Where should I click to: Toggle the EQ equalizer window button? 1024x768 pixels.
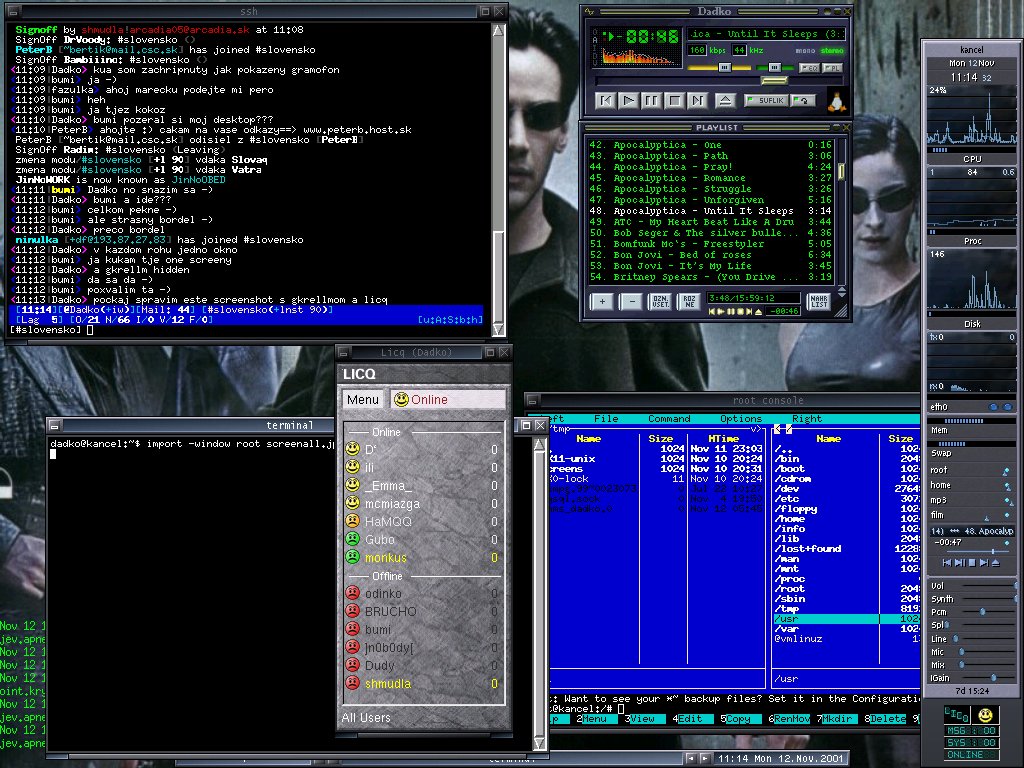click(x=810, y=68)
